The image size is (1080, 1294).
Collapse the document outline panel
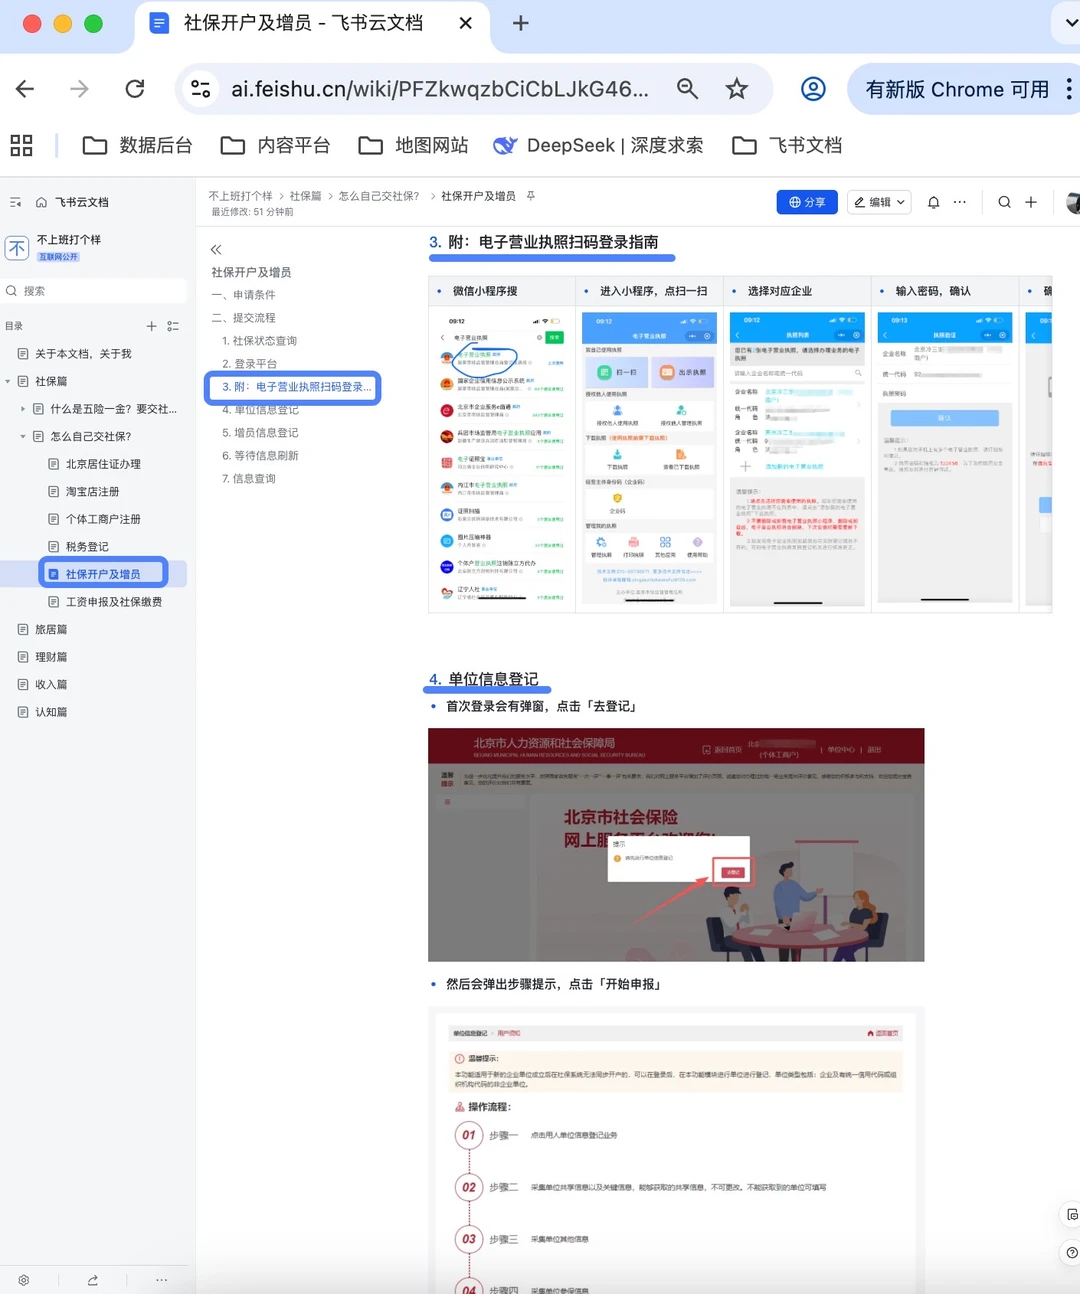tap(216, 249)
